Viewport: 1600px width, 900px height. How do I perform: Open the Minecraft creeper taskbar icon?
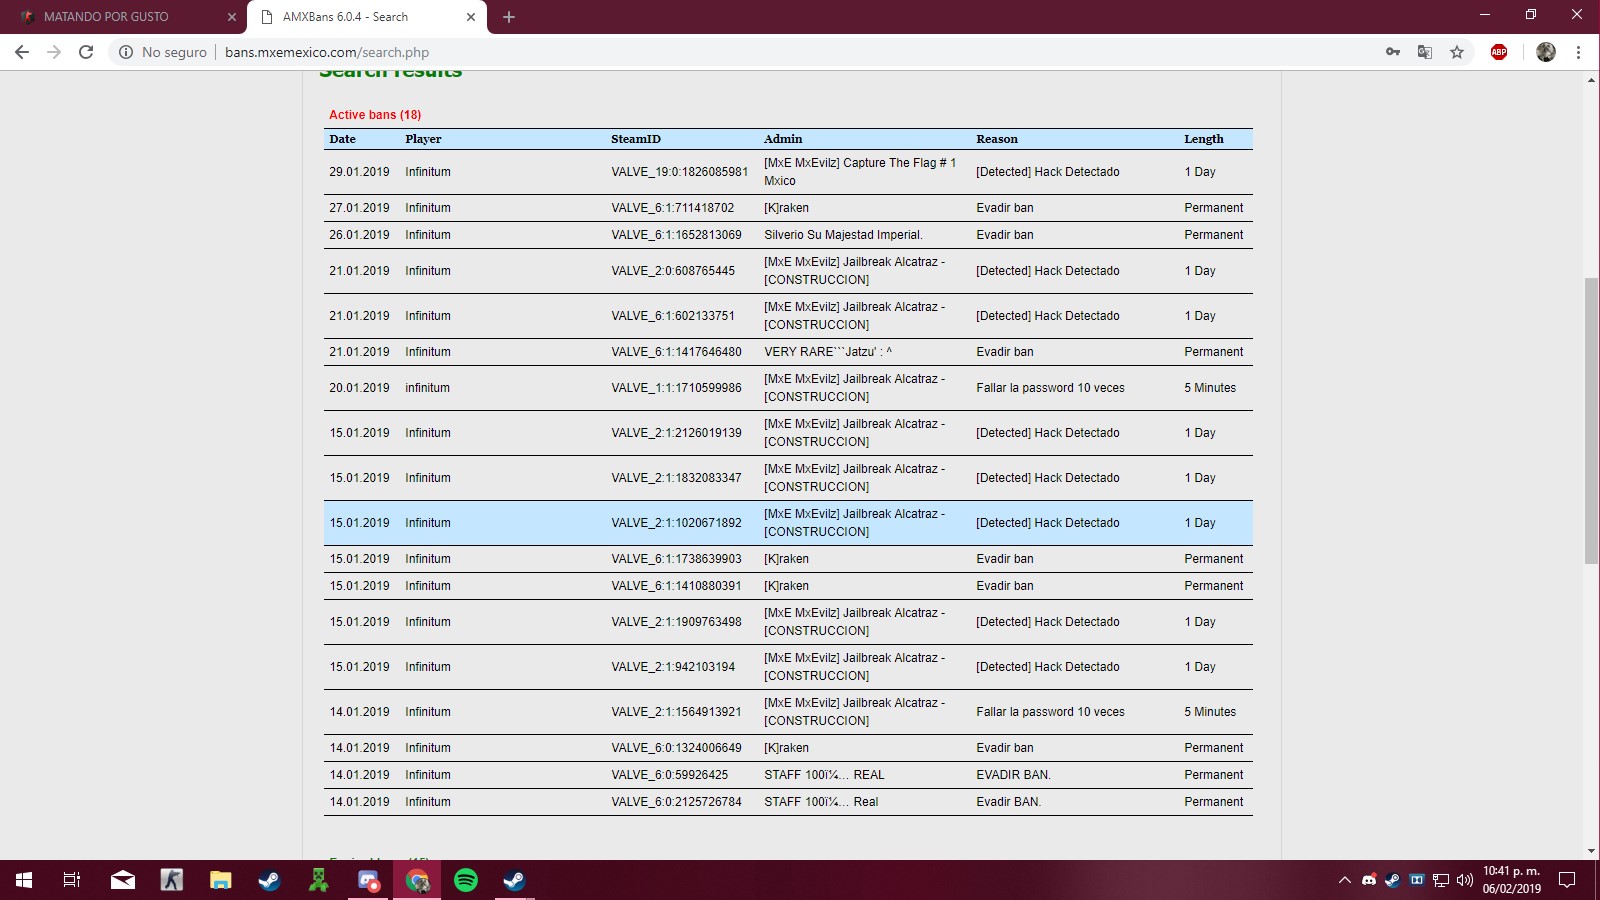319,880
